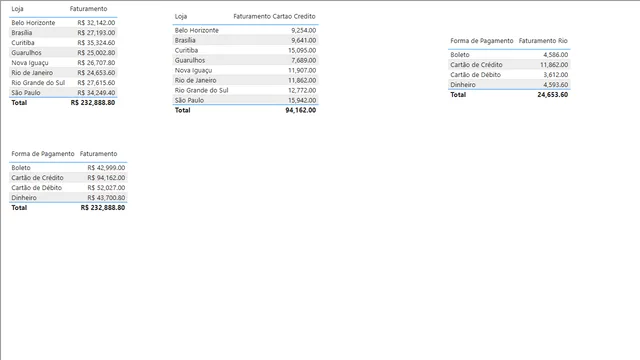Click the R$ 232,888.80 total in the lower table
This screenshot has width=640, height=360.
coord(103,208)
